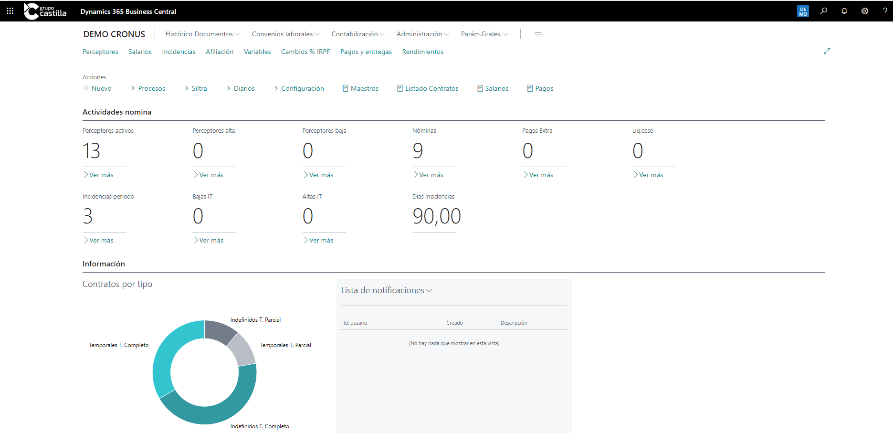Click the help question mark icon

[884, 10]
